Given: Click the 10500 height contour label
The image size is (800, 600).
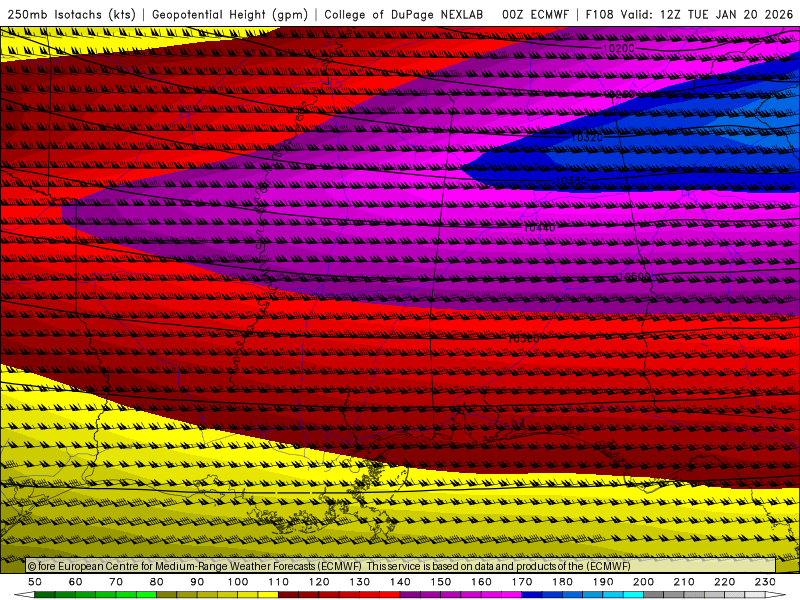Looking at the screenshot, I should point(635,277).
